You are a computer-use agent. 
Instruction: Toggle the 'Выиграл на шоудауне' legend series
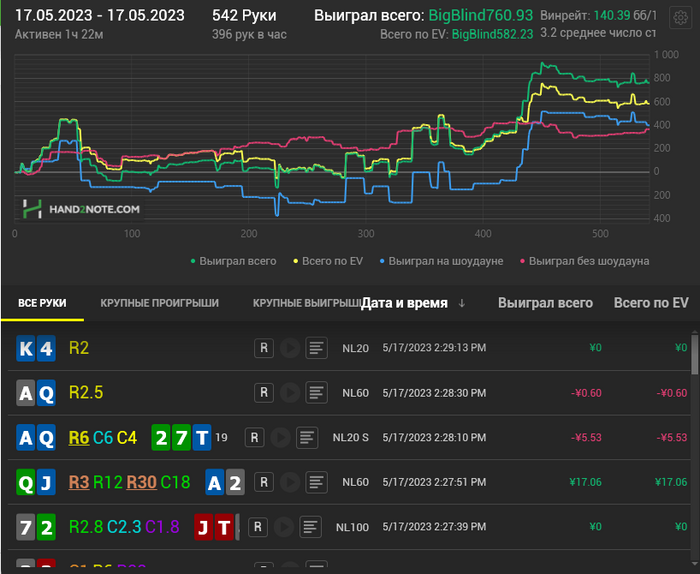[x=442, y=261]
